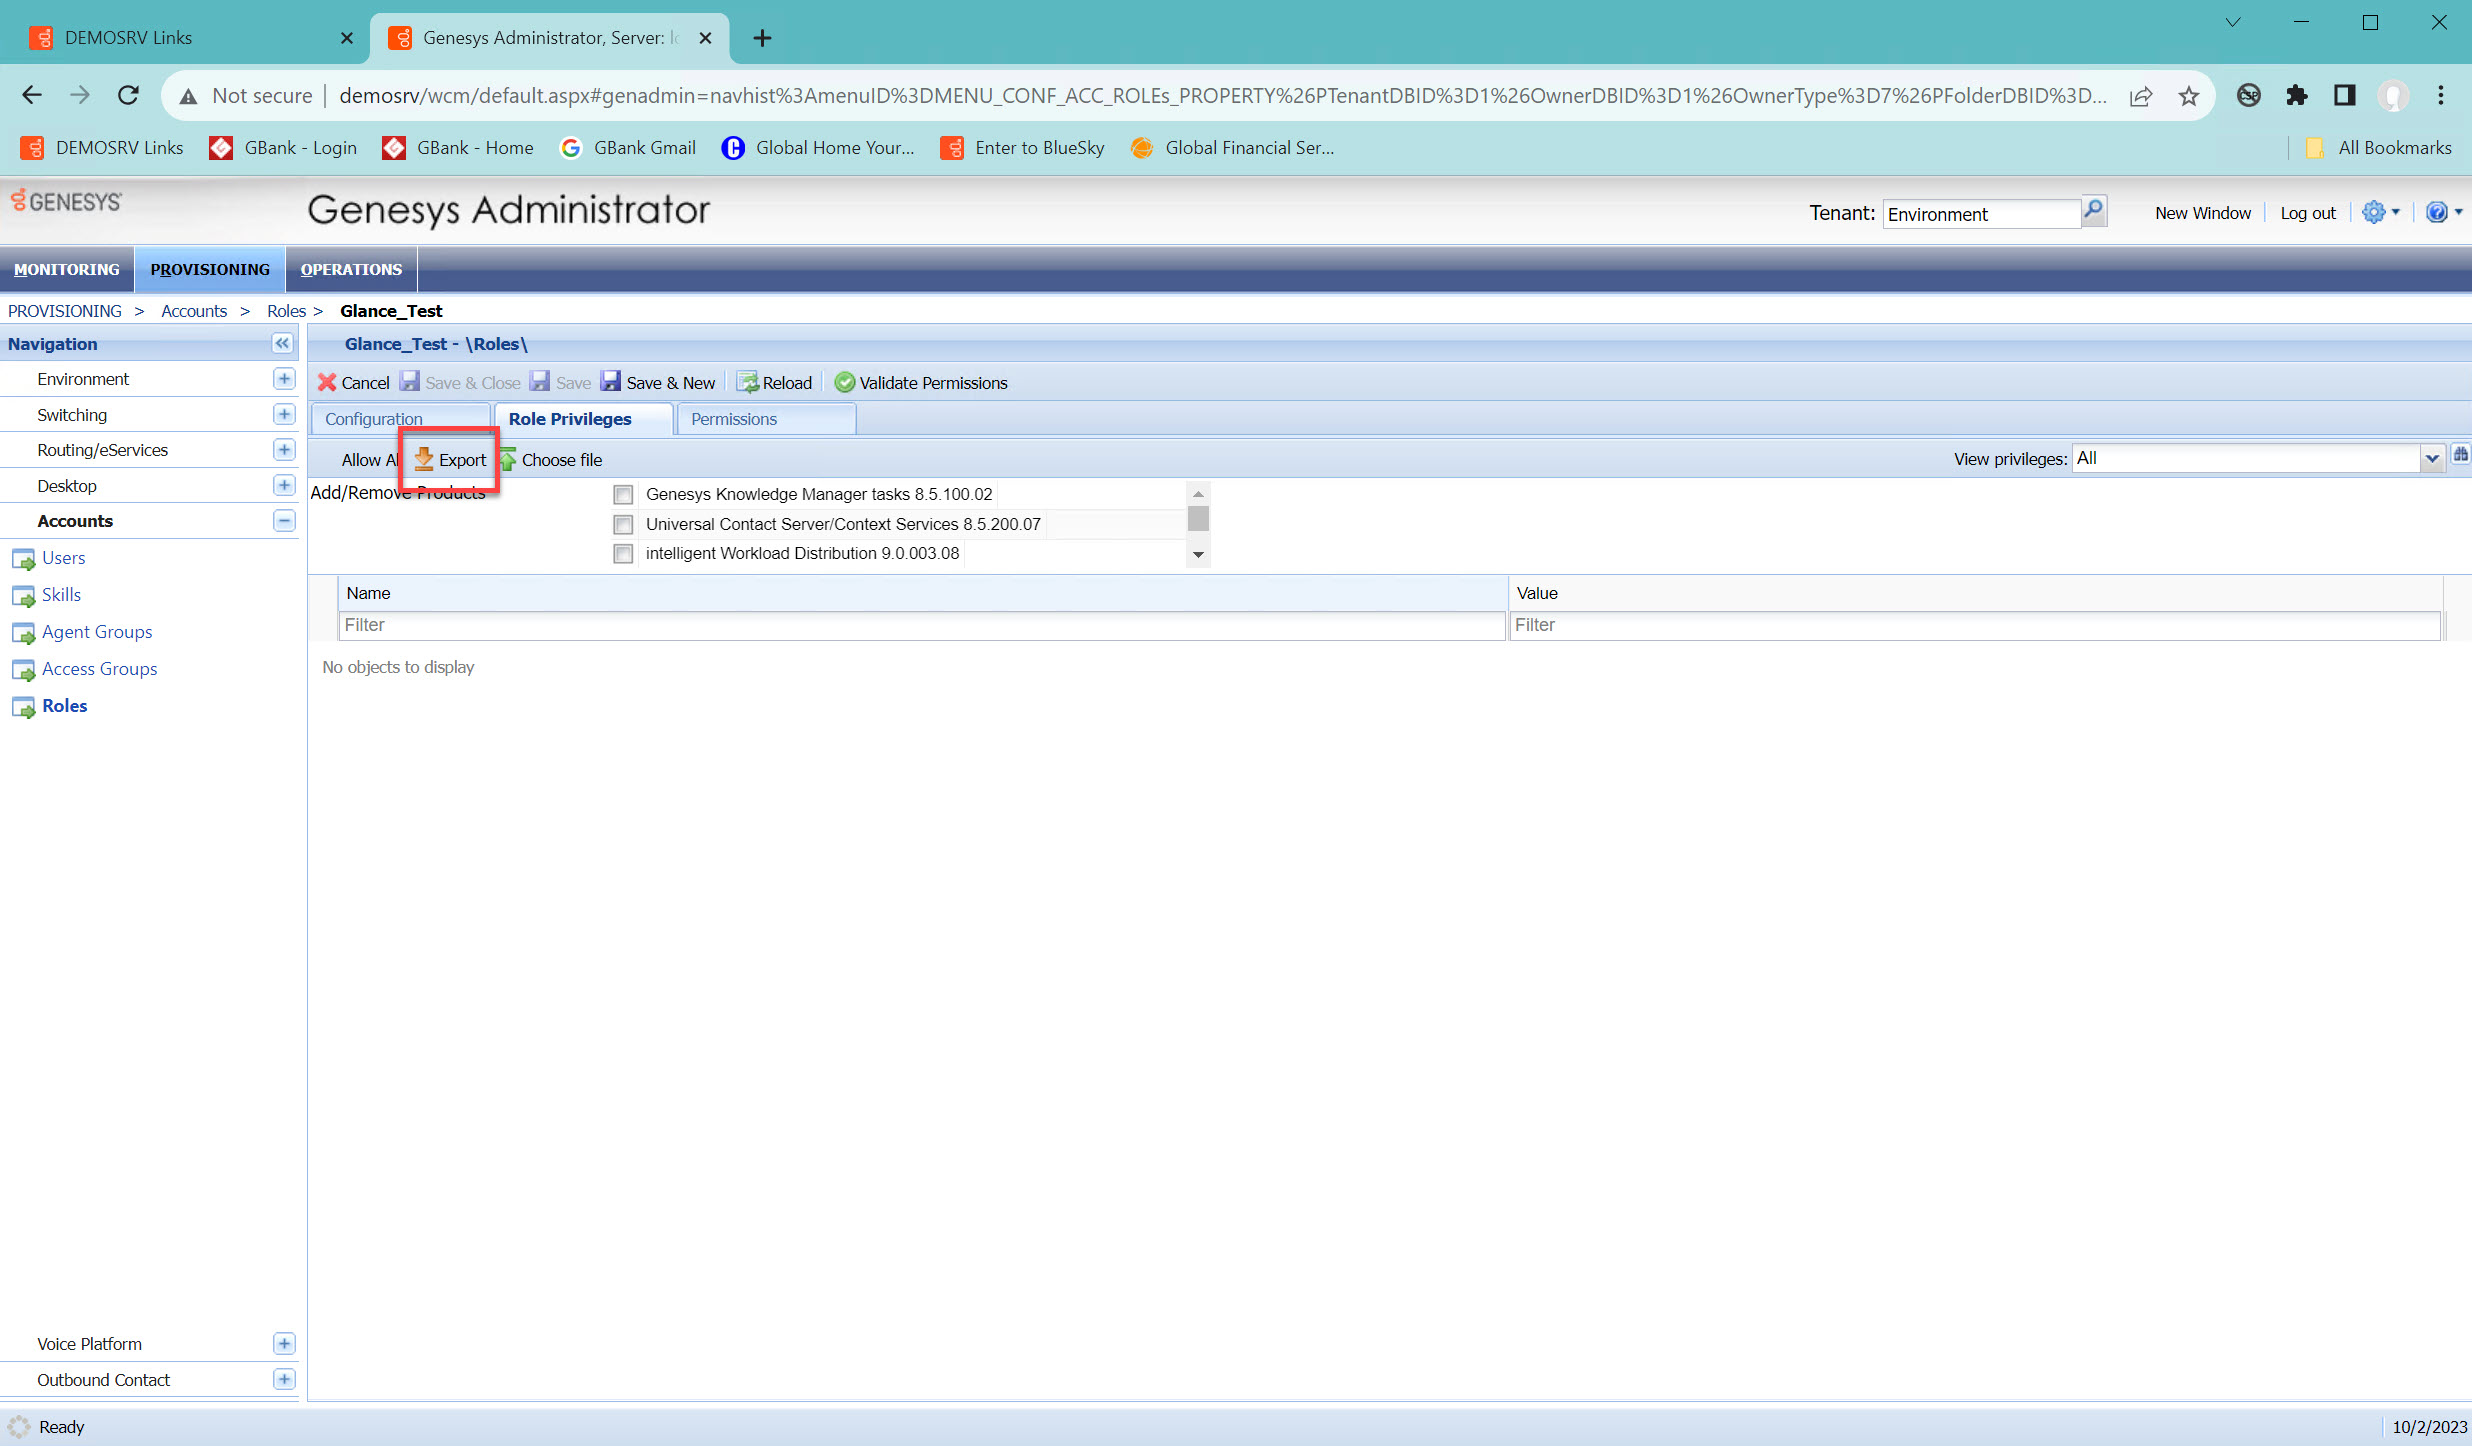This screenshot has width=2472, height=1446.
Task: Click Choose file import button
Action: coord(551,459)
